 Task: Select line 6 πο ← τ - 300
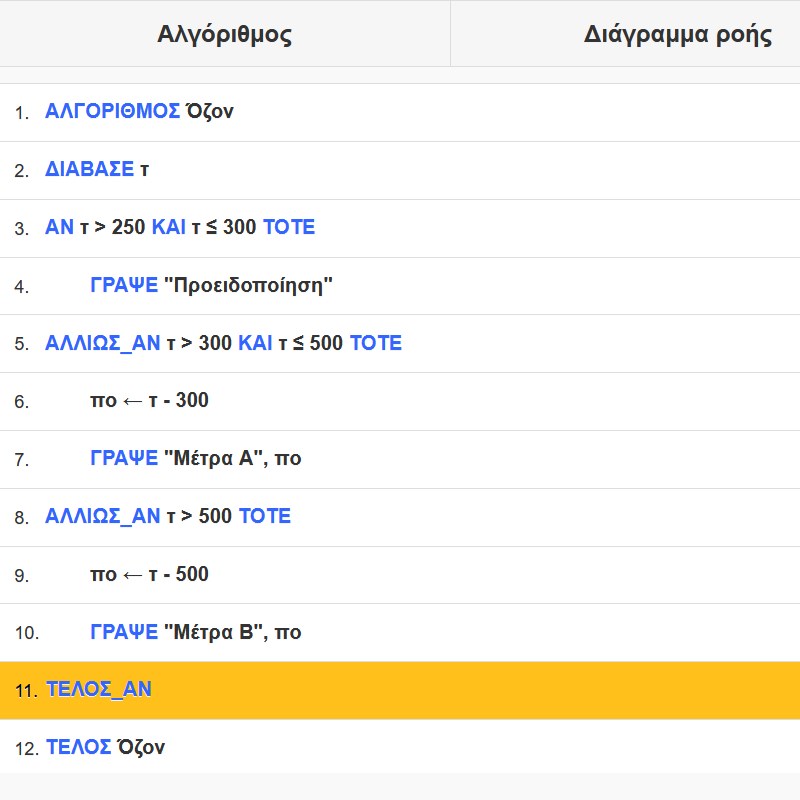[400, 402]
